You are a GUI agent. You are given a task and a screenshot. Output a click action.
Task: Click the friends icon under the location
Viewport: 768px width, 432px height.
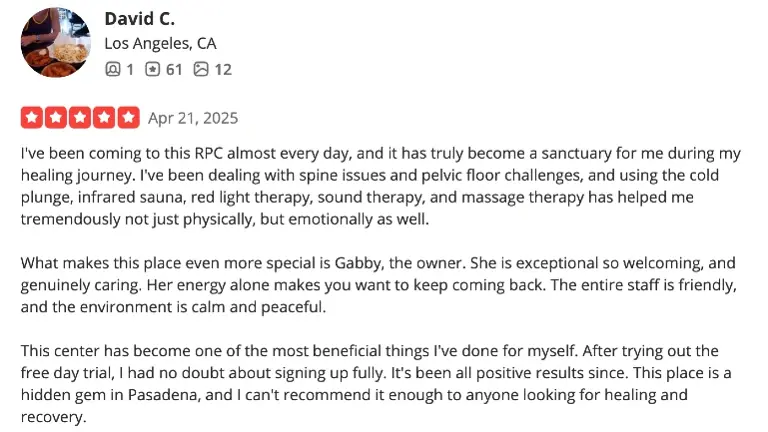click(x=112, y=69)
